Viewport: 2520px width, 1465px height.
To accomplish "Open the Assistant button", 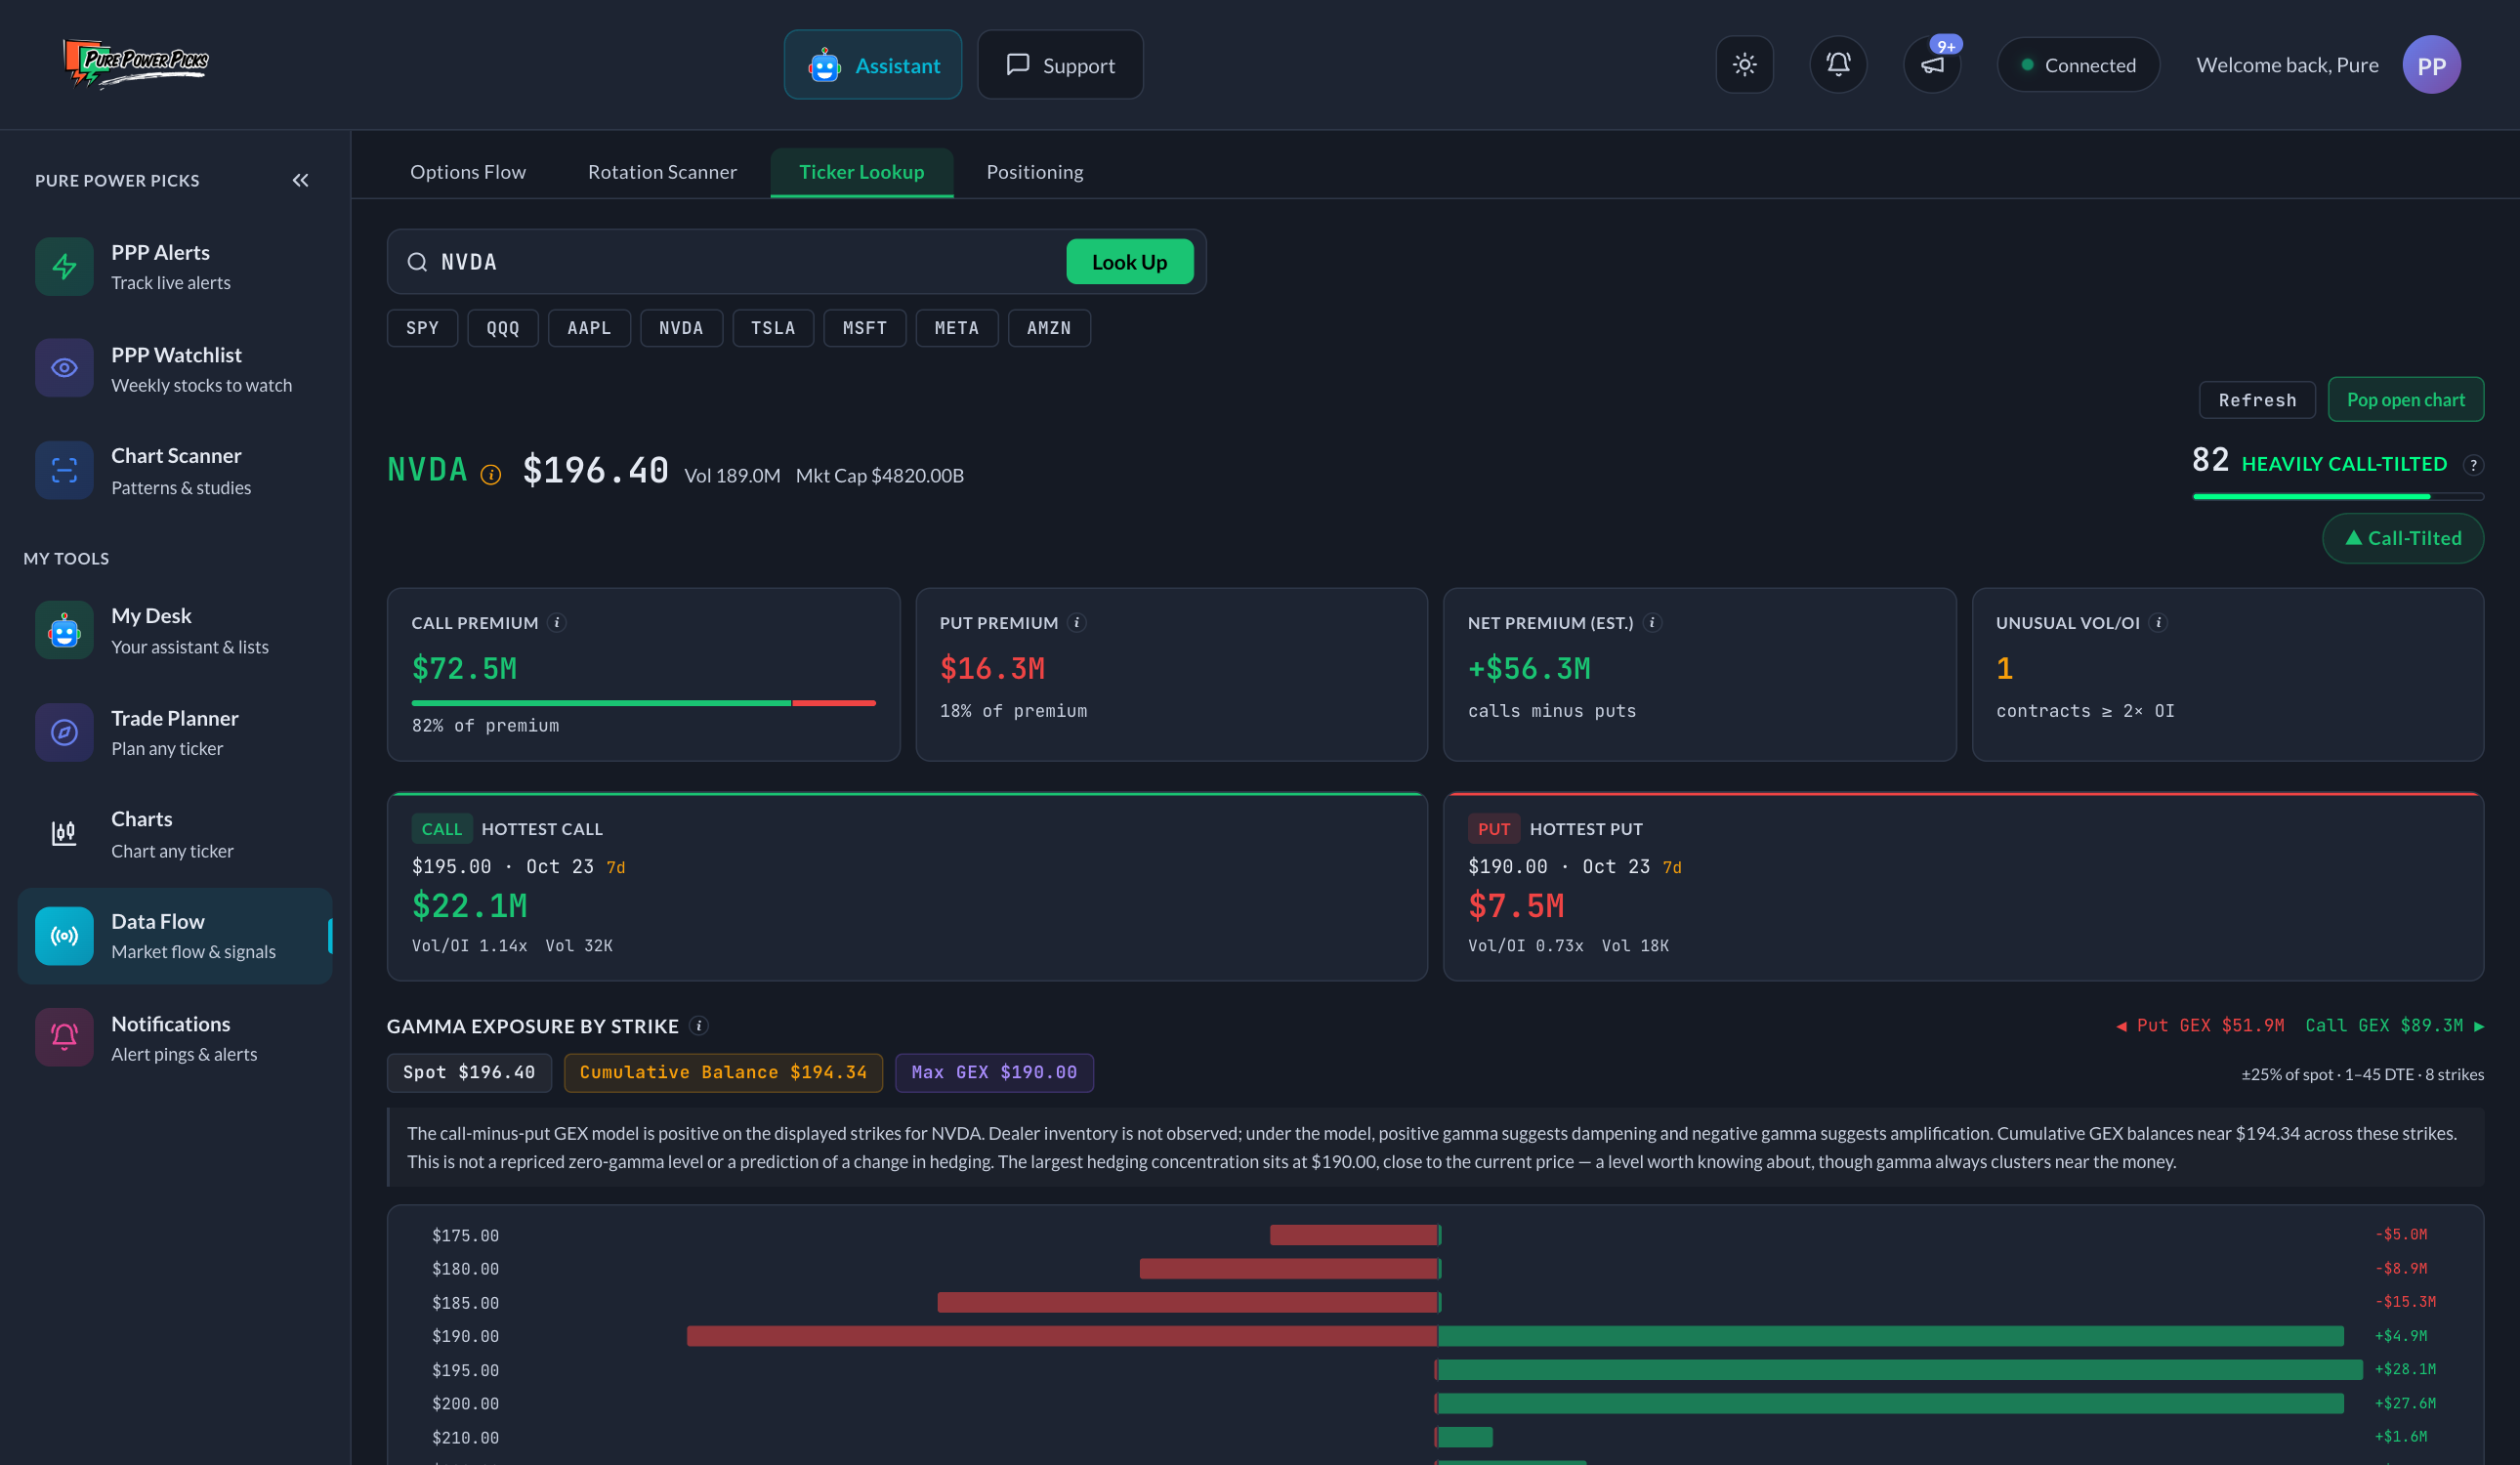I will [872, 65].
